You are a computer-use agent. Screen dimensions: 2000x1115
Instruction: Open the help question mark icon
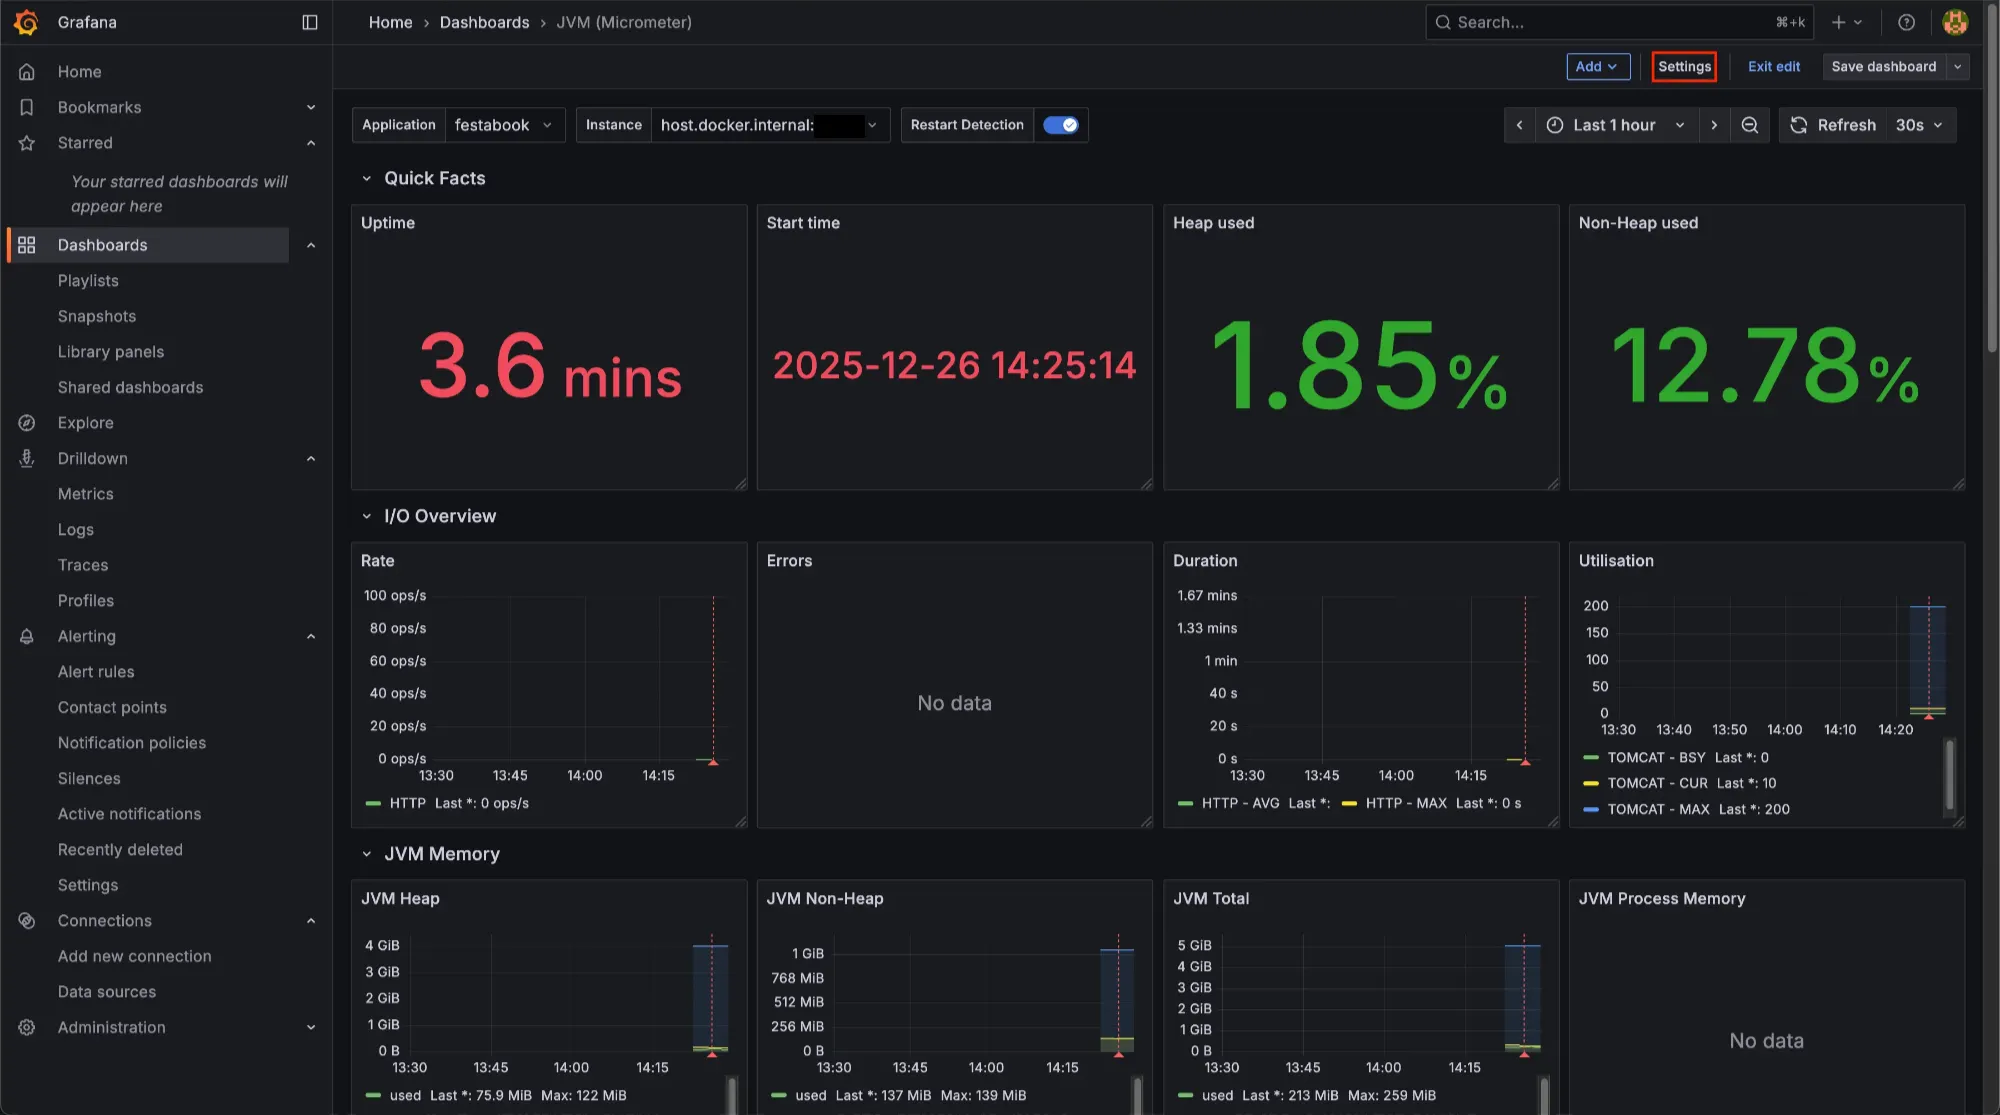pos(1906,22)
